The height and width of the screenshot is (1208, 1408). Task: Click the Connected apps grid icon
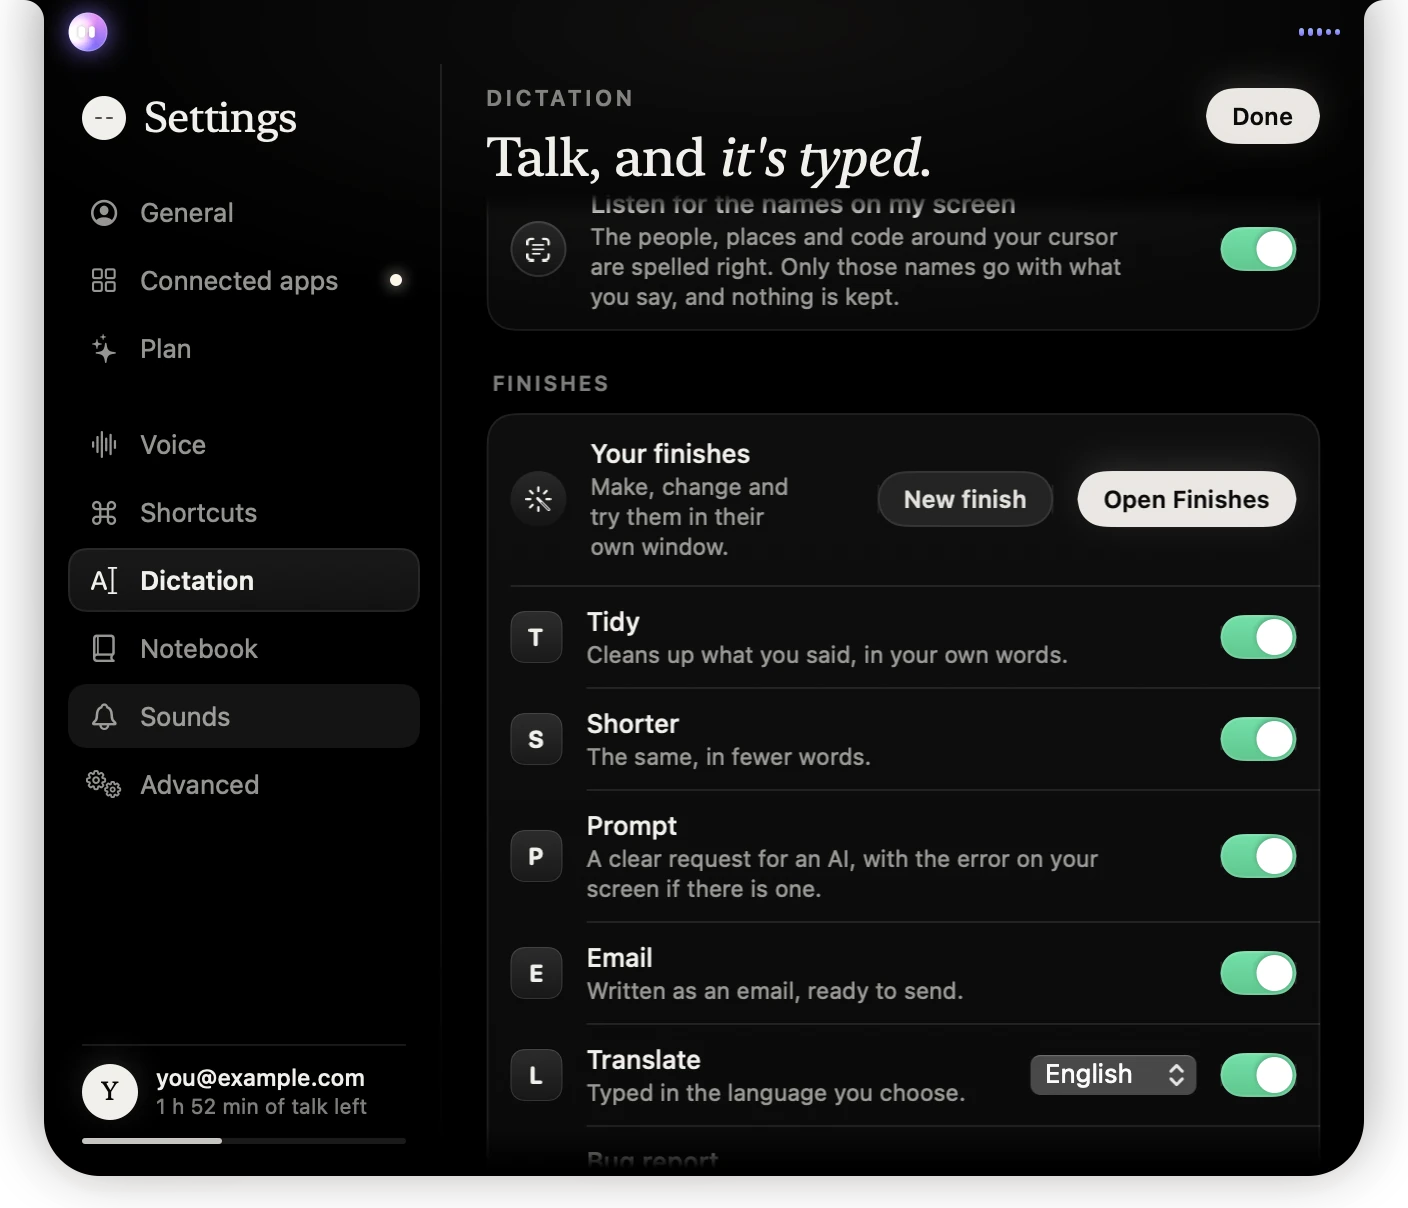pos(104,281)
